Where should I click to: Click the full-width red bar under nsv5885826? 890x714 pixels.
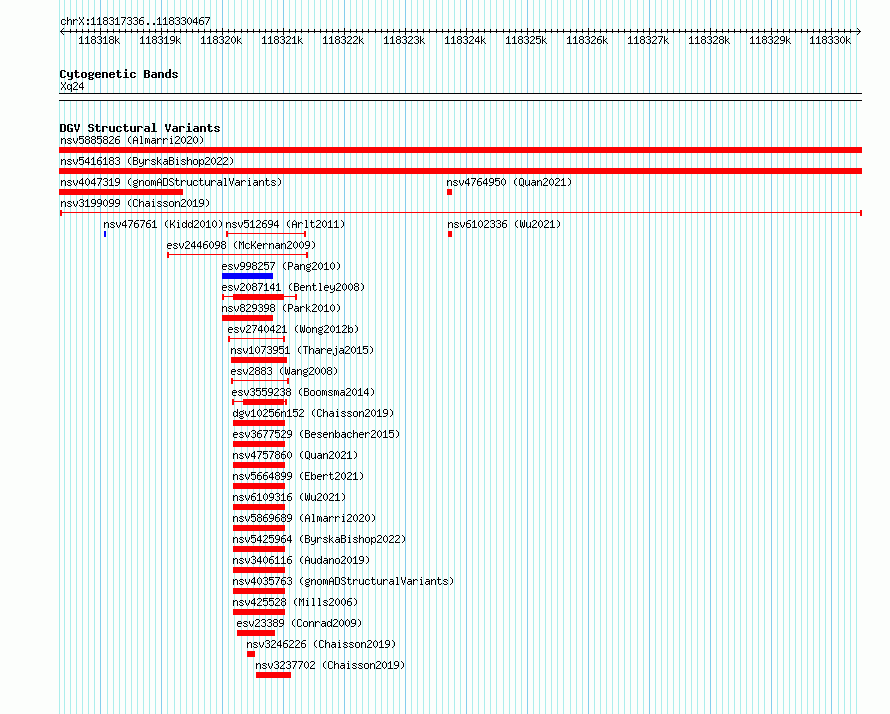pos(460,150)
